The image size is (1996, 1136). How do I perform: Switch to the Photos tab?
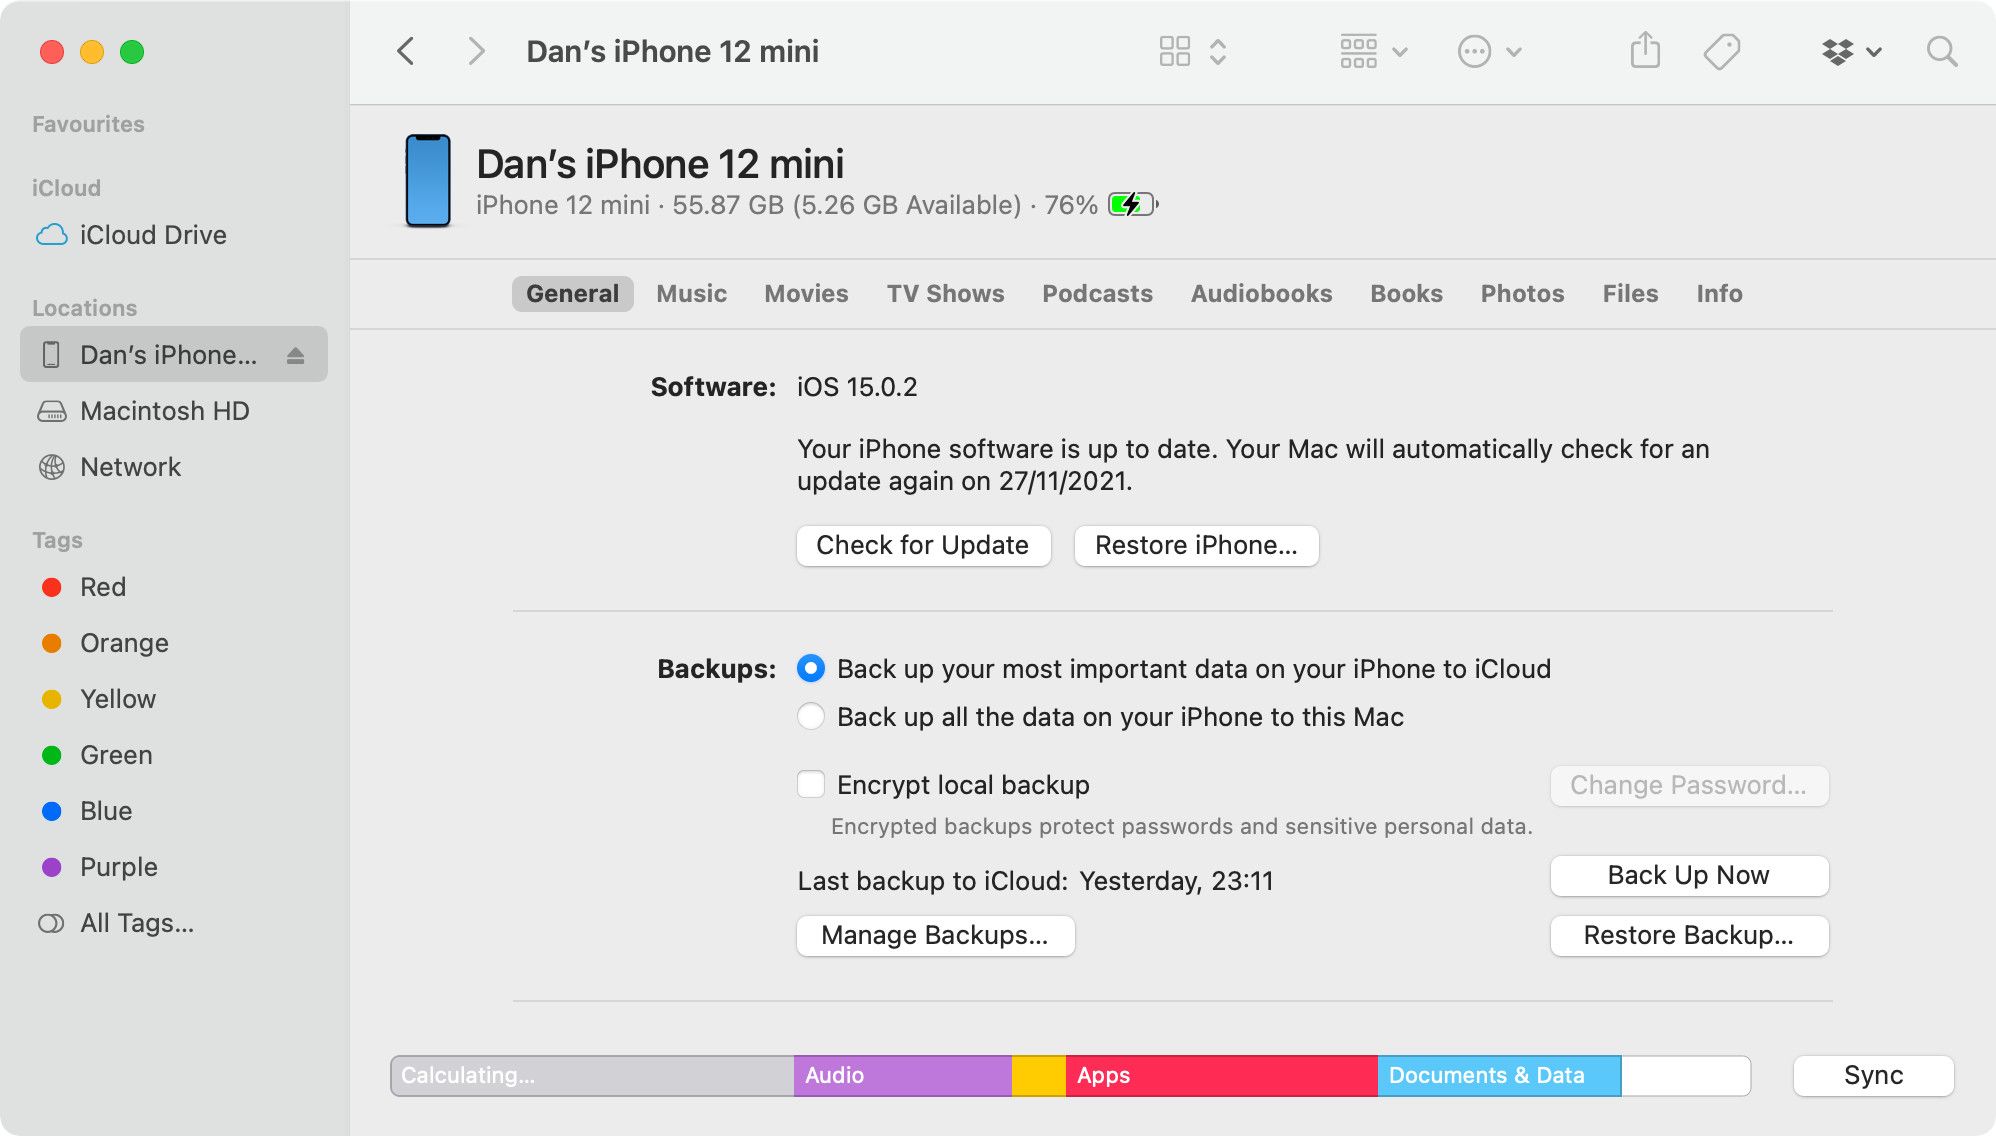pyautogui.click(x=1520, y=293)
